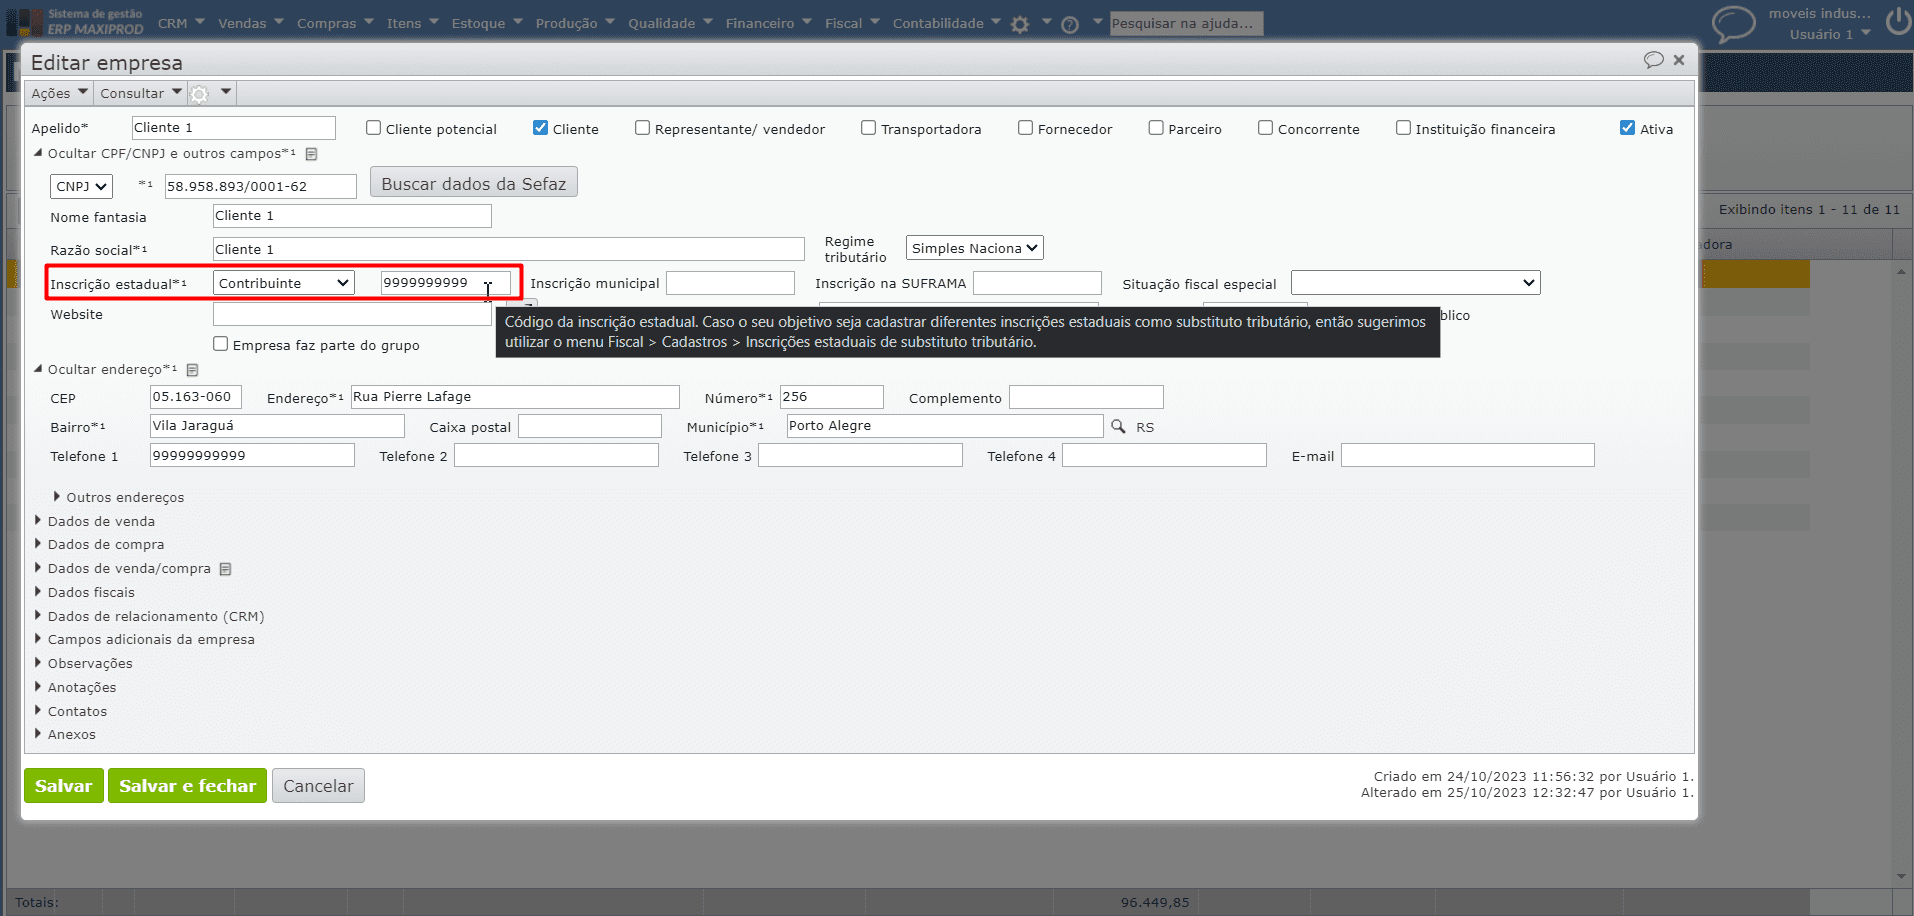
Task: Close the Editar empresa dialog
Action: click(1679, 60)
